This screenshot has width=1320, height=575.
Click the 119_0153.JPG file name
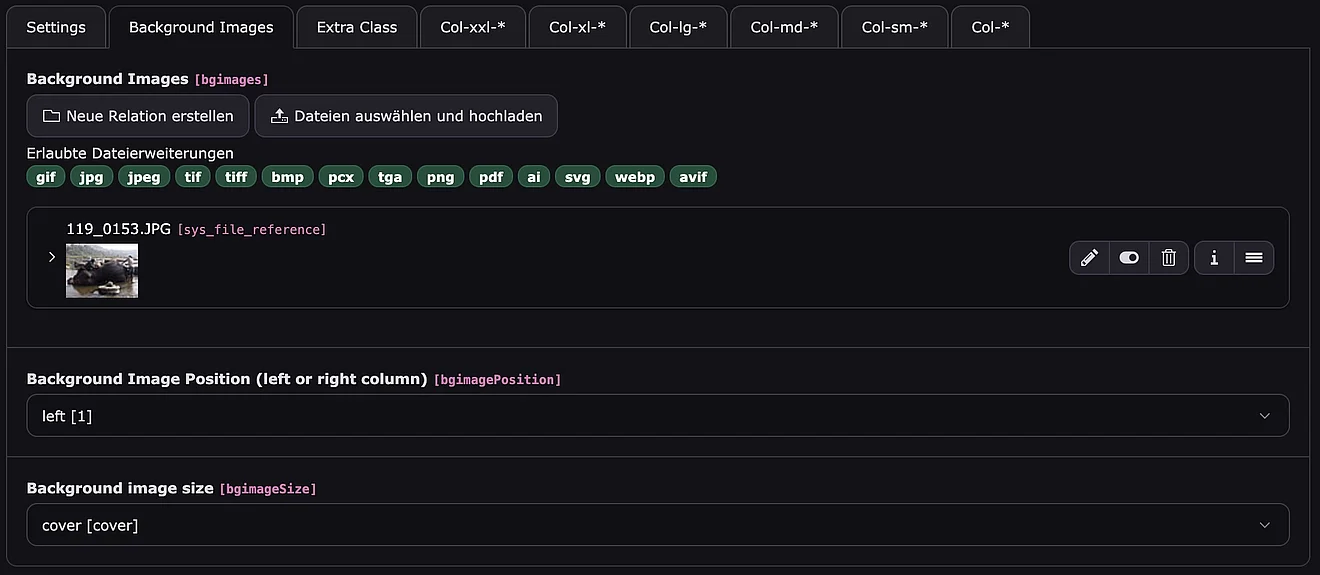pos(118,229)
